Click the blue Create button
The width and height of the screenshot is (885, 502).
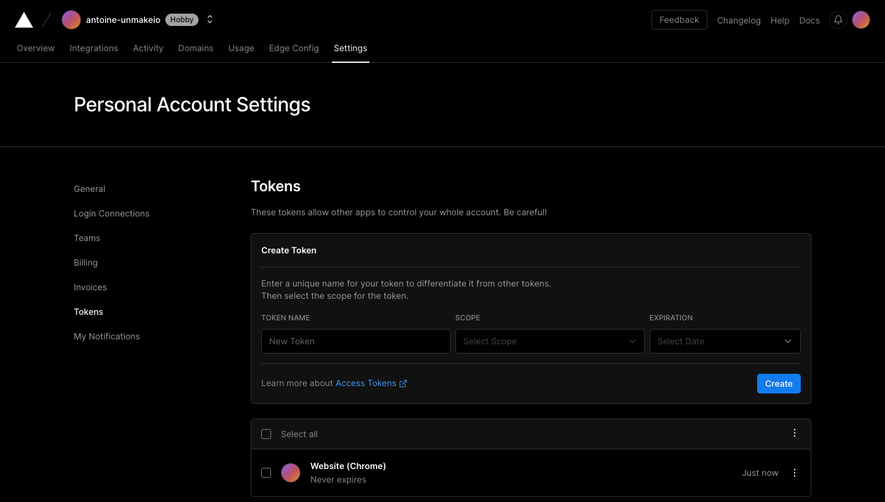[778, 384]
